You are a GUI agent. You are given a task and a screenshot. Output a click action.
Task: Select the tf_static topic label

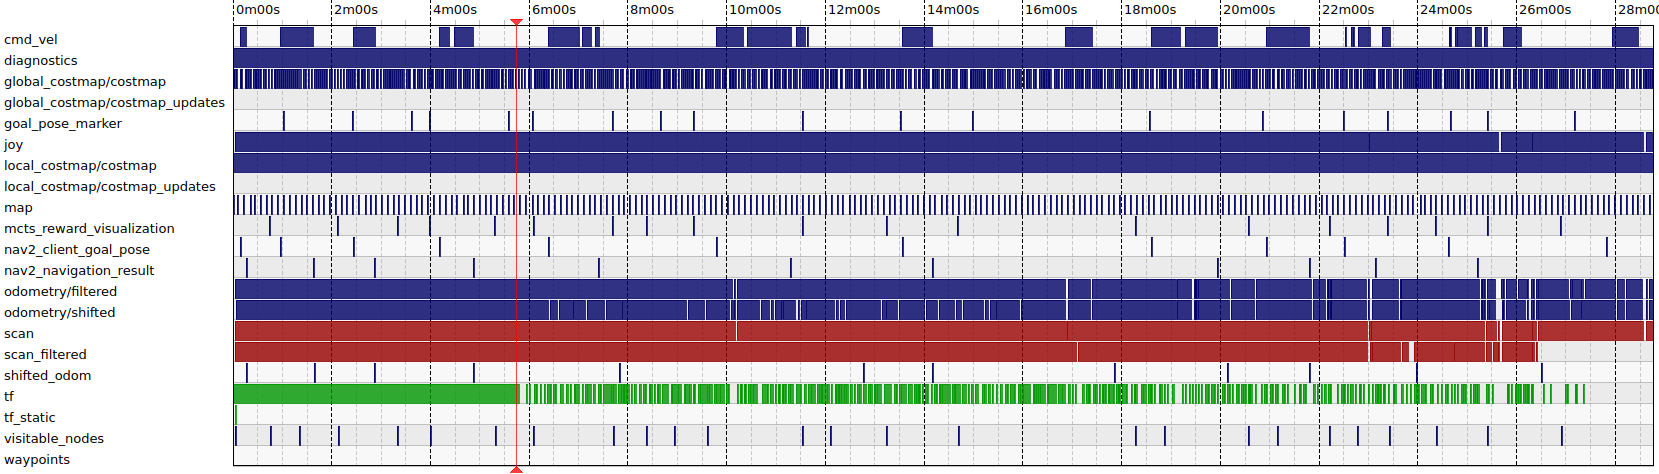30,418
